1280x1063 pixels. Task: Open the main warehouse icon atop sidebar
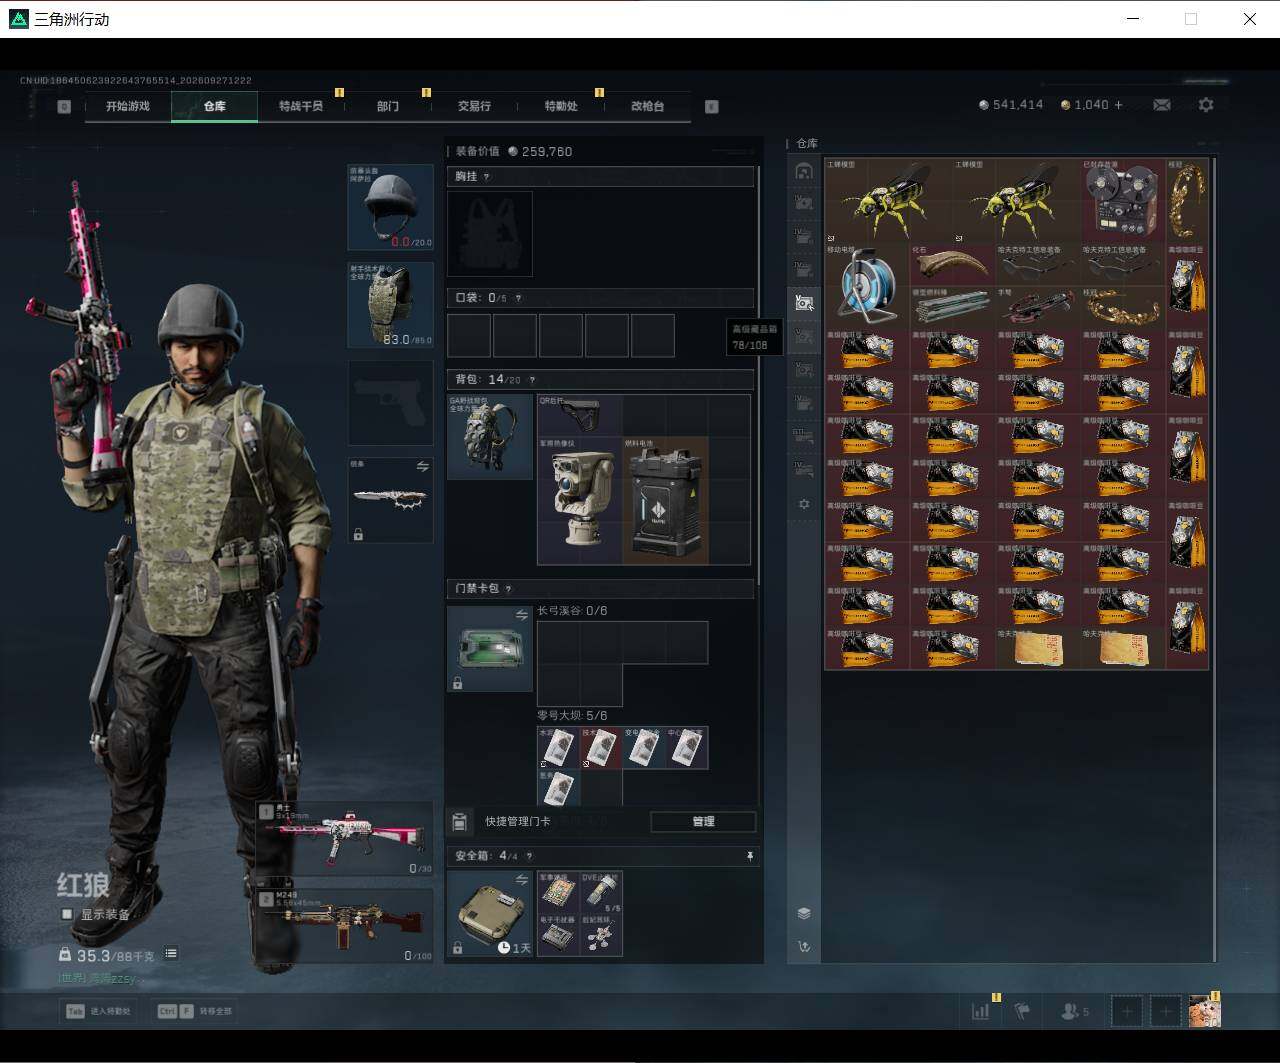click(x=803, y=171)
